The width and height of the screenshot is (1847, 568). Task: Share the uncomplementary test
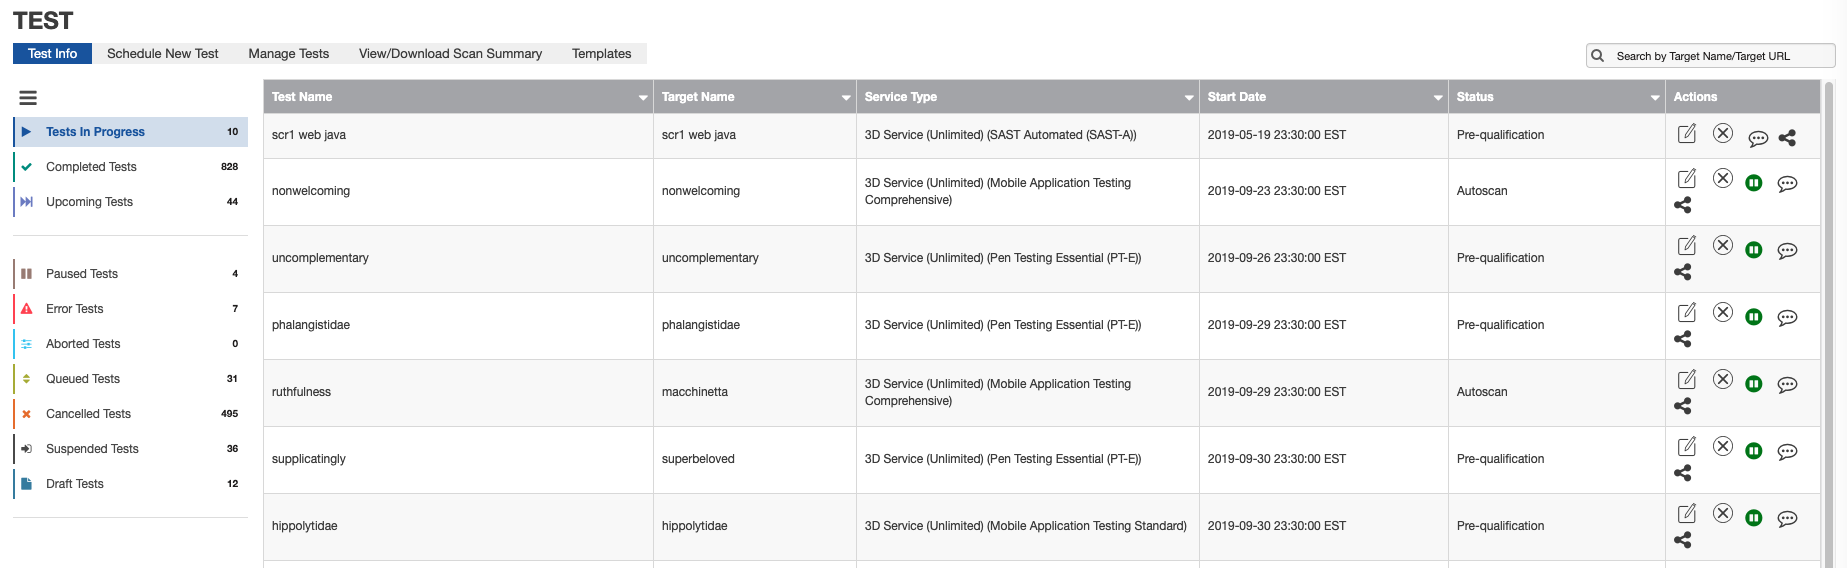(1683, 272)
